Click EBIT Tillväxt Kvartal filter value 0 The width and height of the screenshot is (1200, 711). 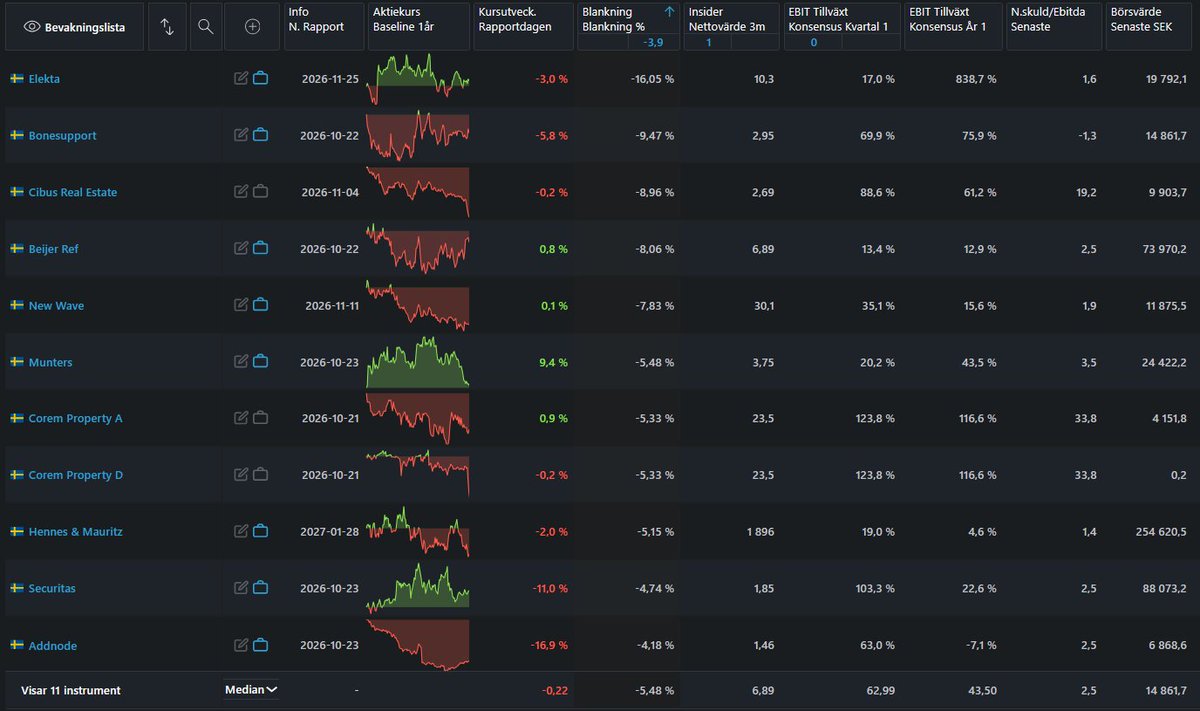tap(813, 42)
